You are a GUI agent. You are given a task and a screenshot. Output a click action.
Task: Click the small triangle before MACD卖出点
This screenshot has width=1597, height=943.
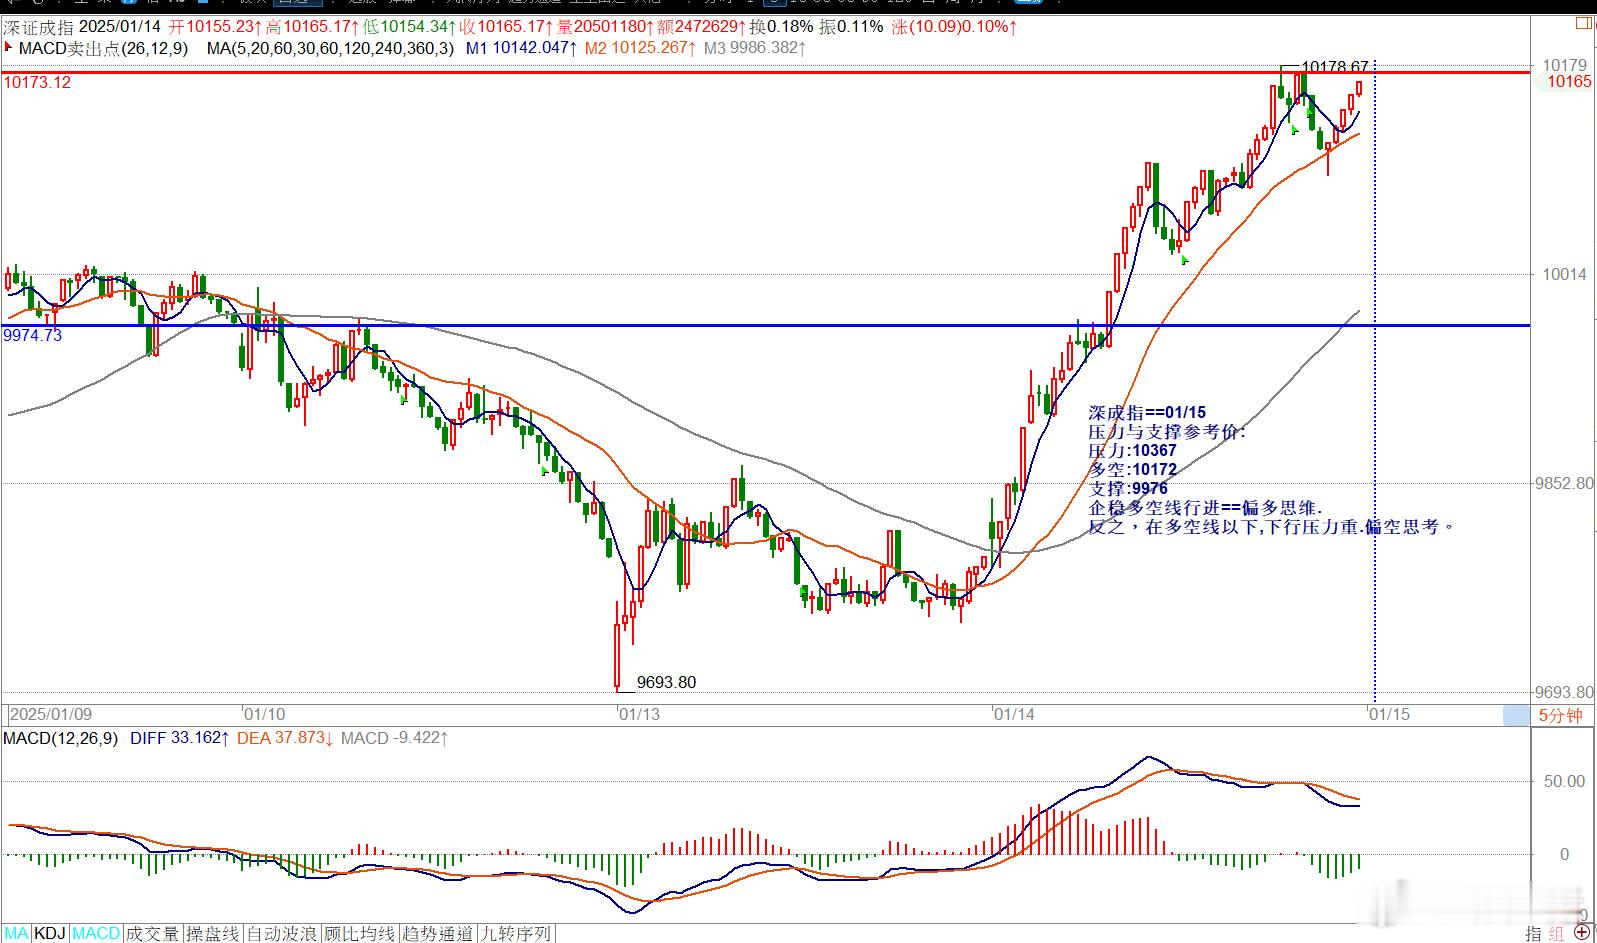pyautogui.click(x=9, y=47)
